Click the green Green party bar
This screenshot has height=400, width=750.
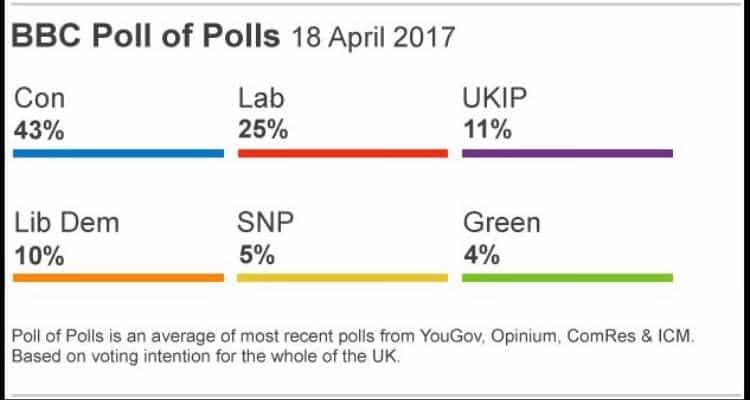click(x=567, y=277)
